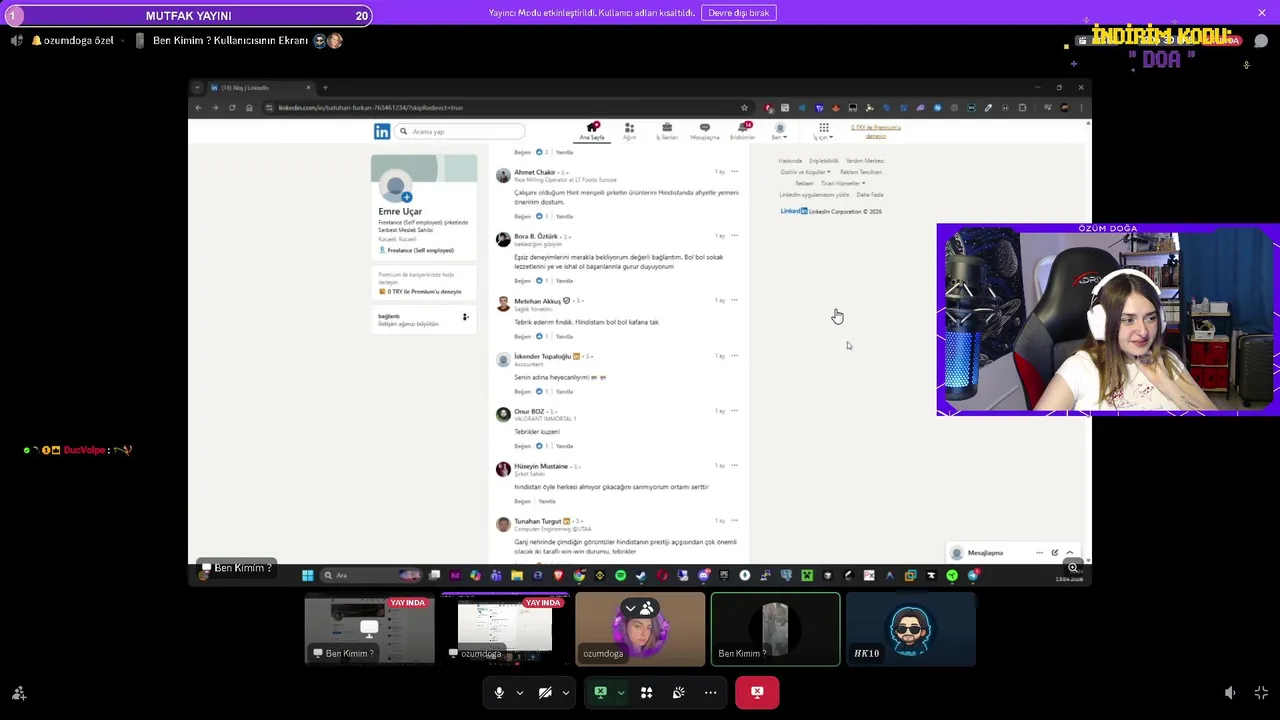Open Bildirimler tab in LinkedIn navbar
1280x720 pixels.
coord(742,131)
